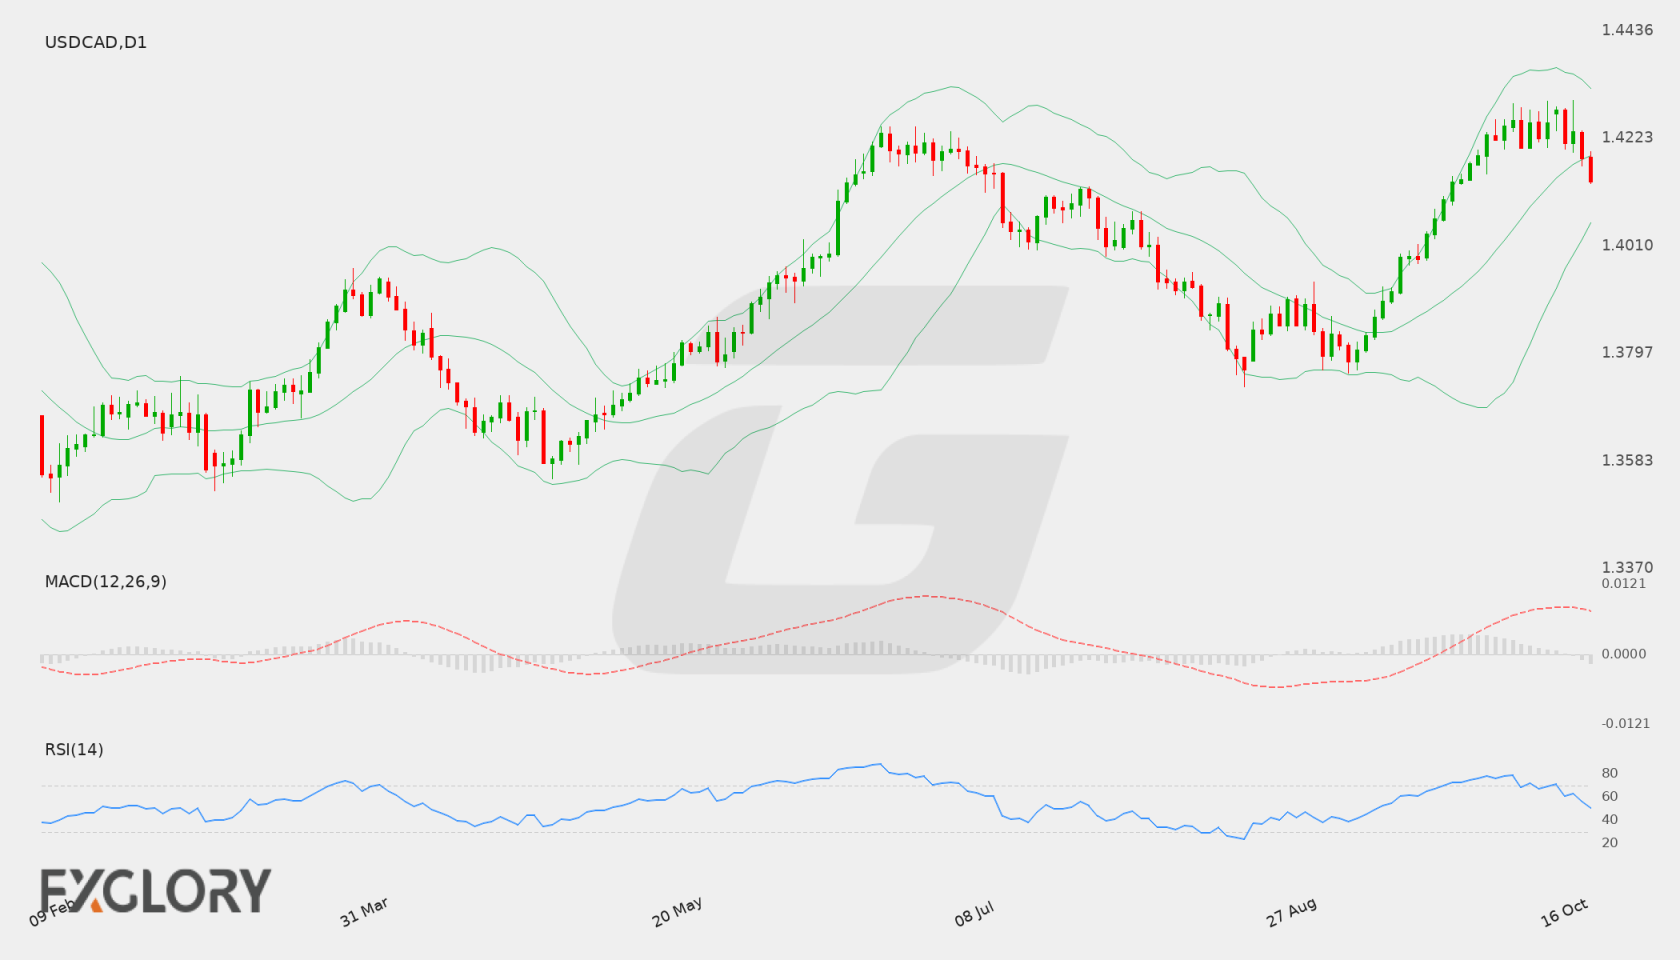Click the 0.0000 MACD scale value
The height and width of the screenshot is (960, 1680).
click(1624, 653)
